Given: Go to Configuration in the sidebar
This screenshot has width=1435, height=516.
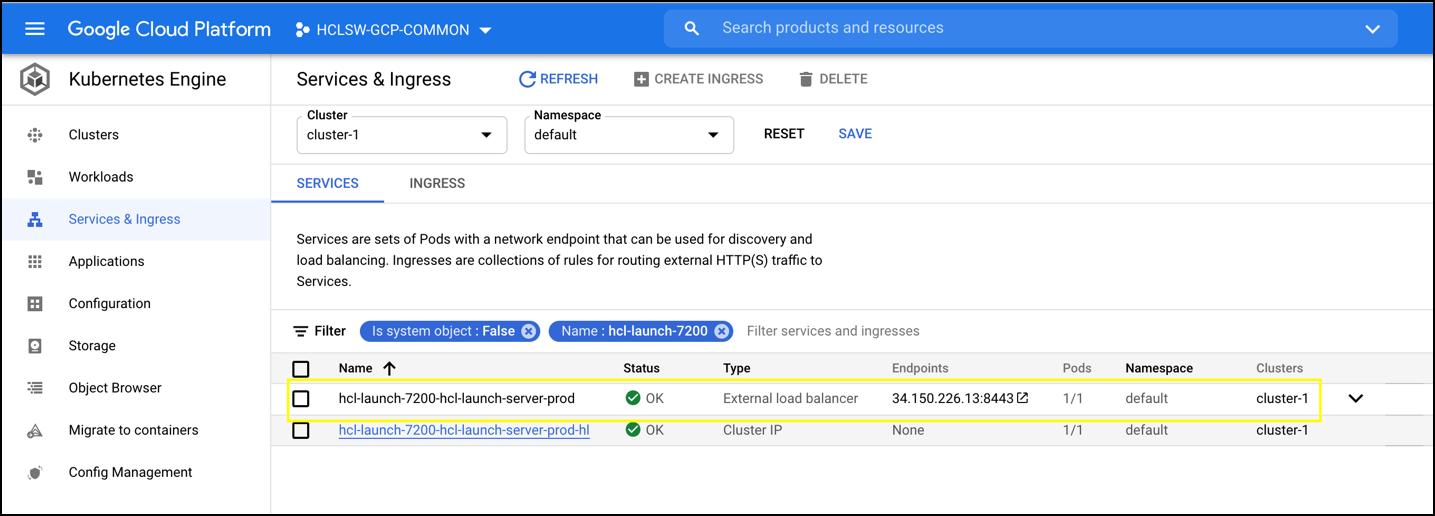Looking at the screenshot, I should click(110, 303).
